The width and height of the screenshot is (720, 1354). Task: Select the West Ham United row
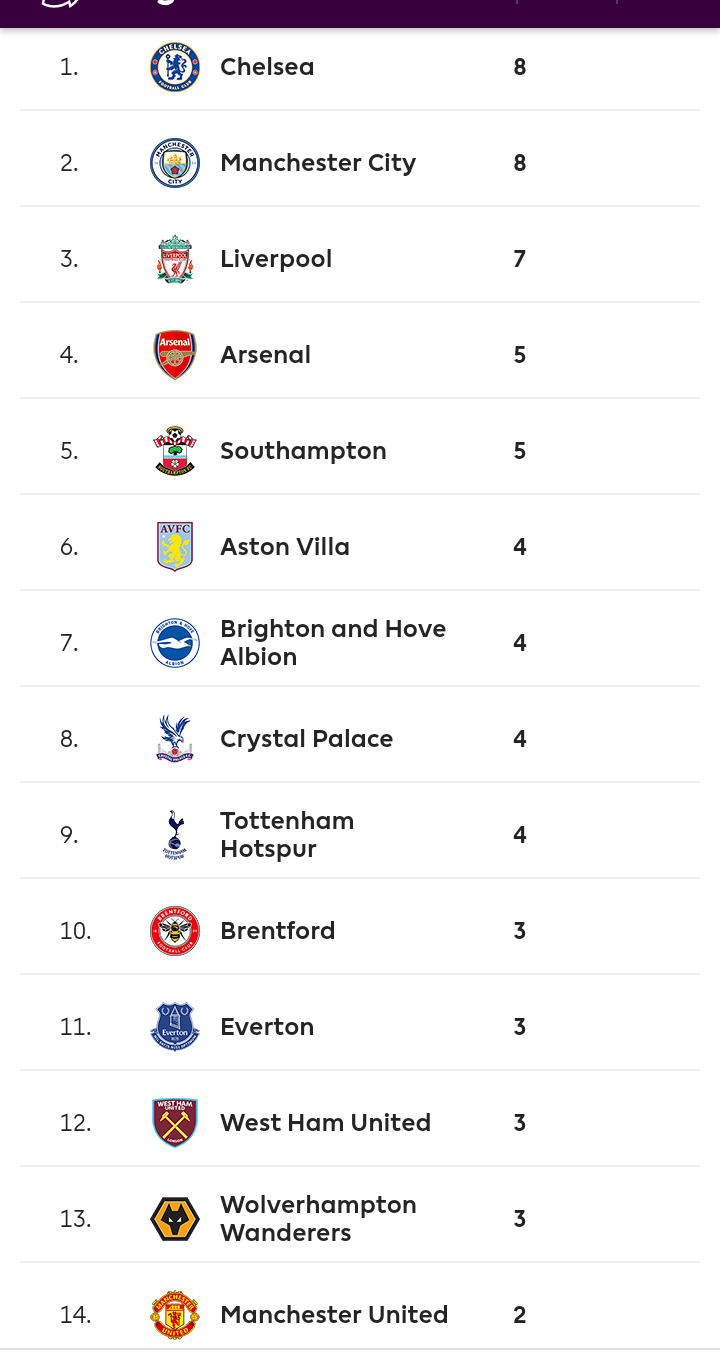click(x=360, y=1123)
